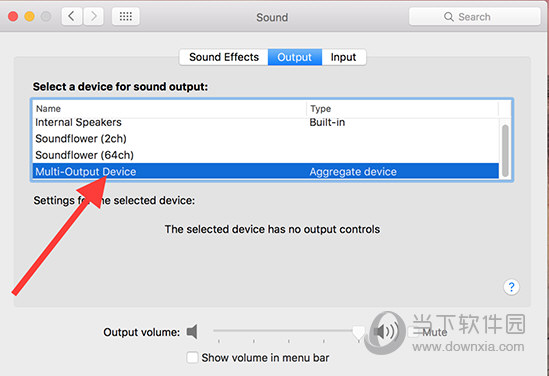This screenshot has width=549, height=376.
Task: Go forward with the right chevron
Action: 93,16
